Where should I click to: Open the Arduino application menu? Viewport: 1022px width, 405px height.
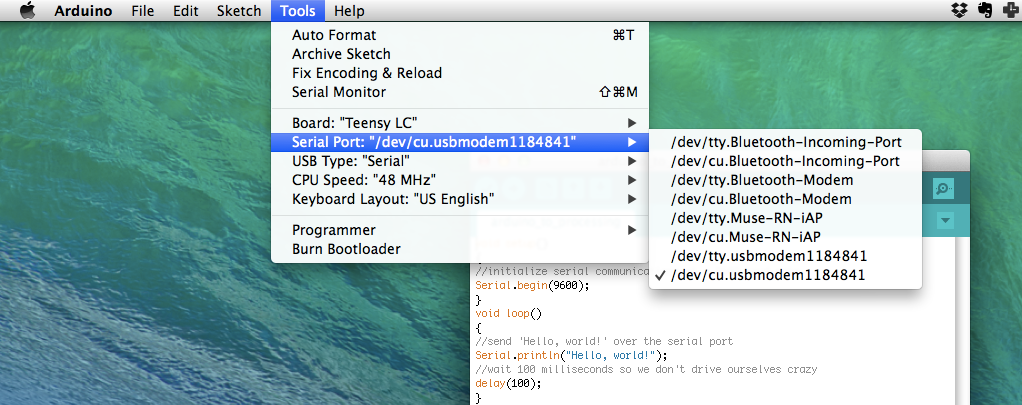pyautogui.click(x=83, y=11)
